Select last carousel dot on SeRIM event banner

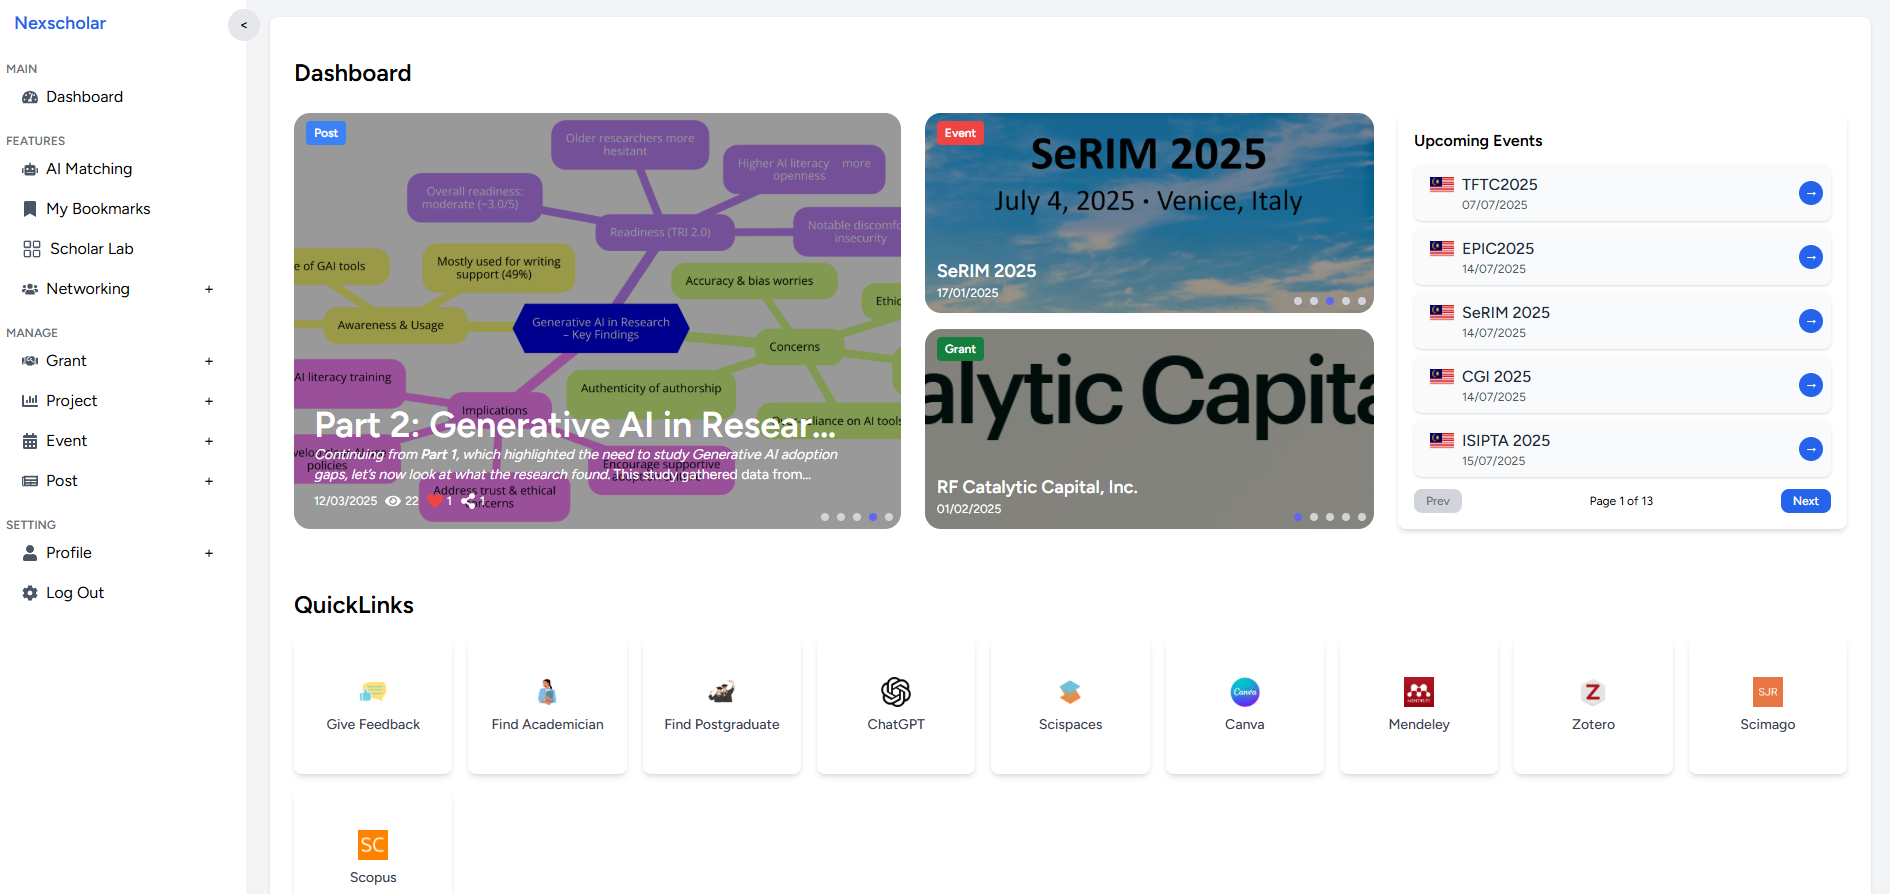click(1361, 301)
